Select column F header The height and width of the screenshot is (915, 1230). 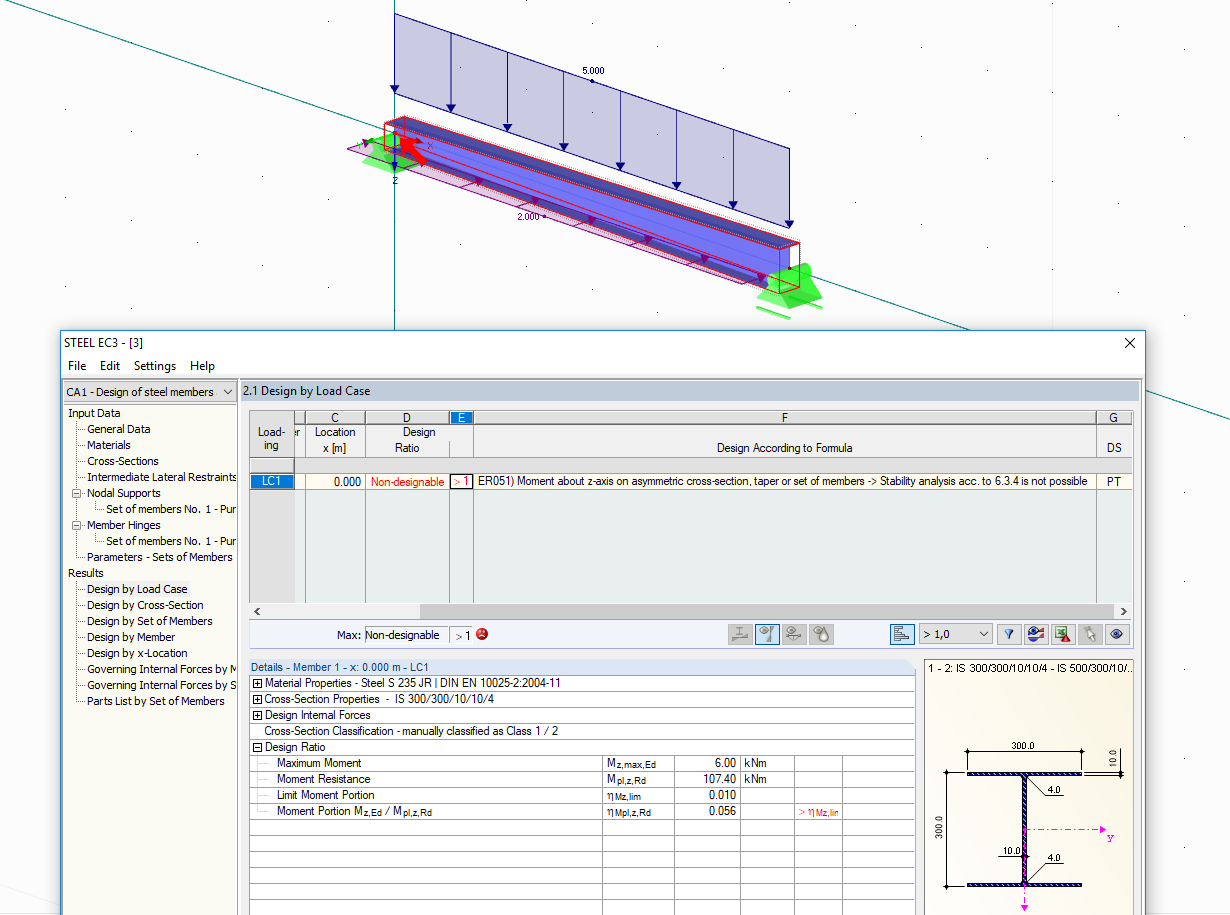(x=784, y=417)
